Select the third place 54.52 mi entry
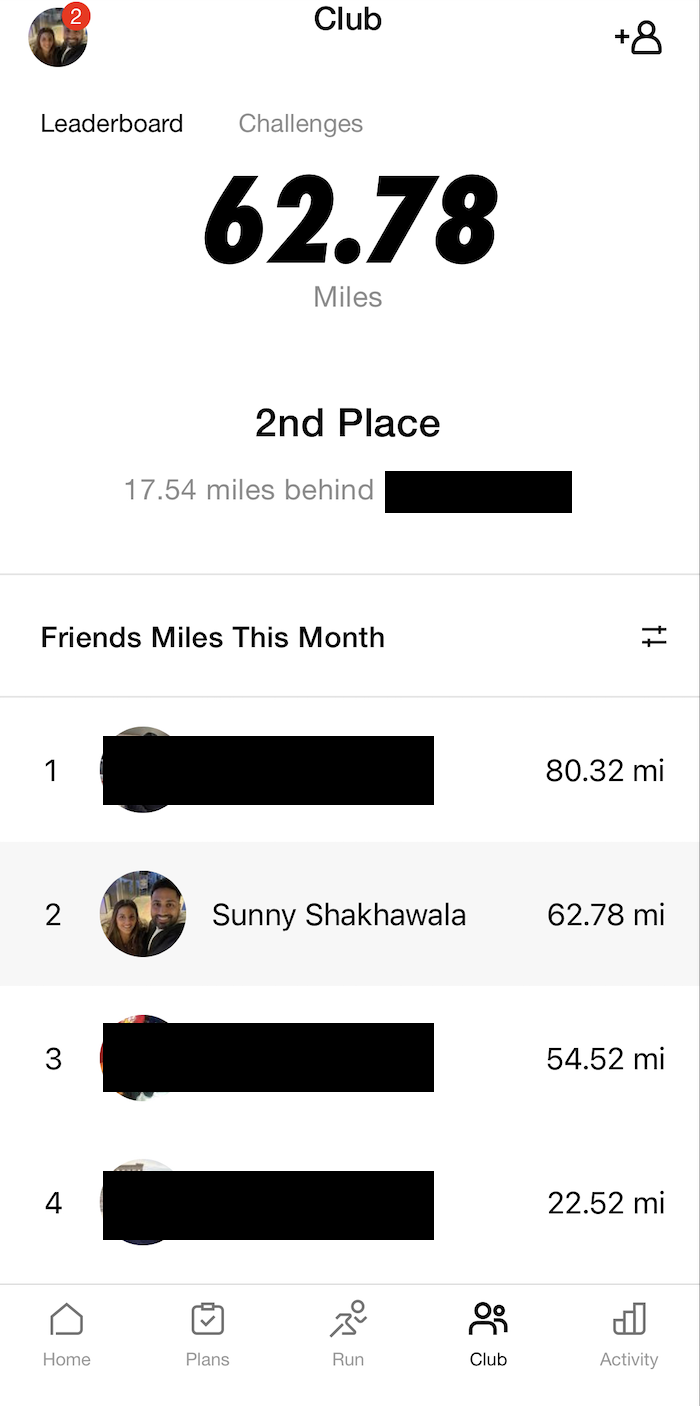The image size is (700, 1406). coord(604,1059)
